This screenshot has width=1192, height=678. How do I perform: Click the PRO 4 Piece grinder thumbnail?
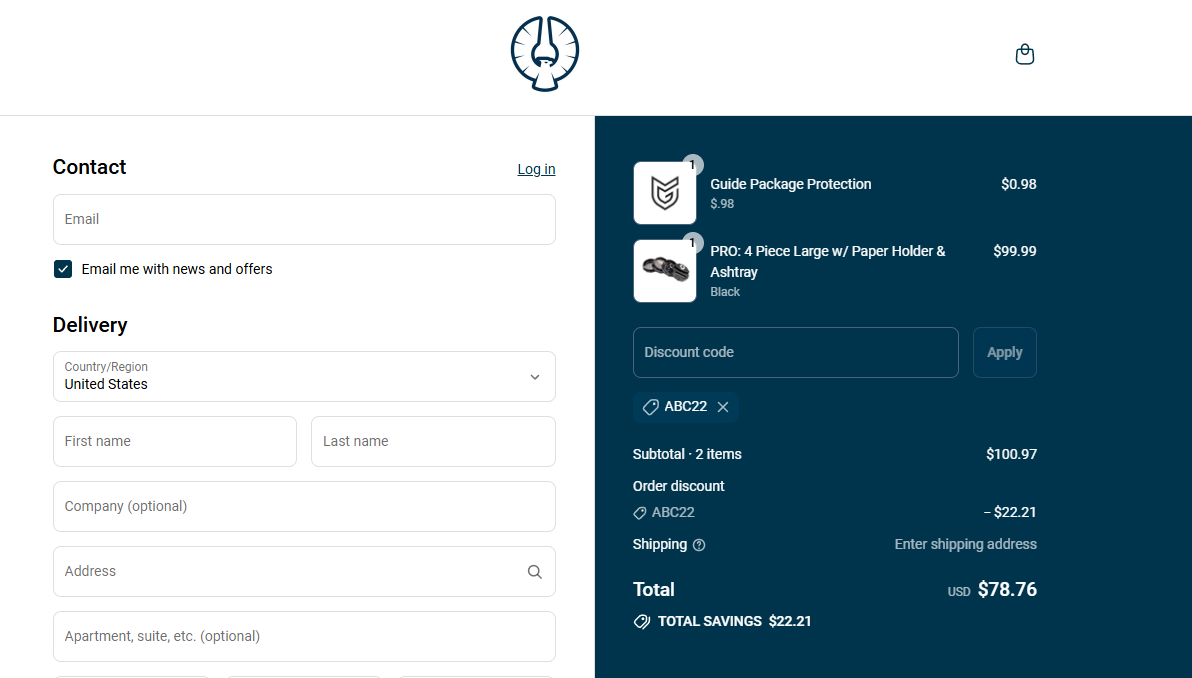tap(665, 271)
